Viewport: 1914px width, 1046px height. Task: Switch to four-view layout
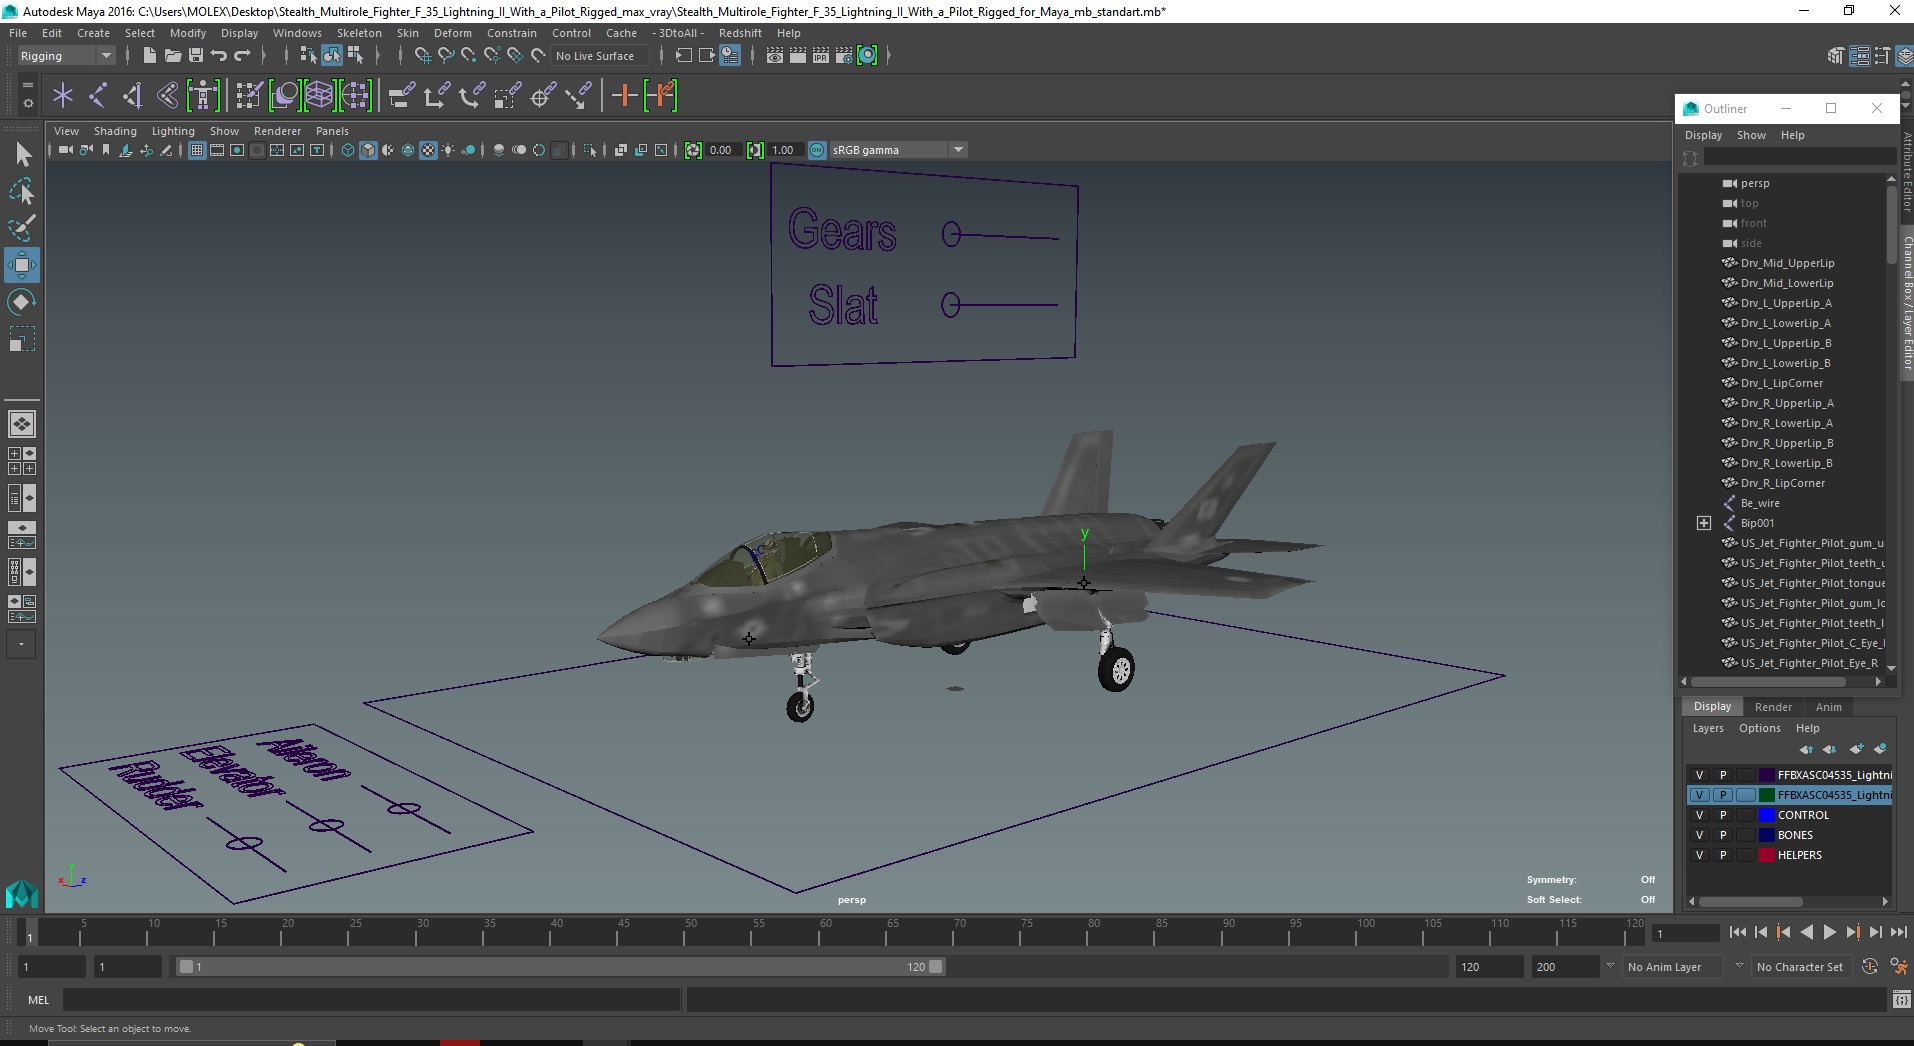tap(22, 461)
